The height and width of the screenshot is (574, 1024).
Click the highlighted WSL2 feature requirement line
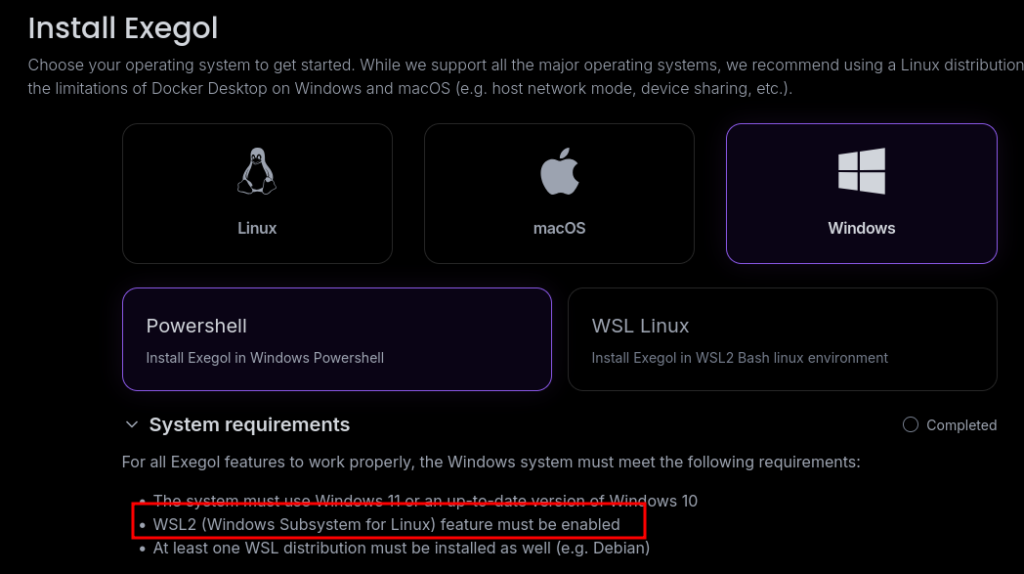387,524
